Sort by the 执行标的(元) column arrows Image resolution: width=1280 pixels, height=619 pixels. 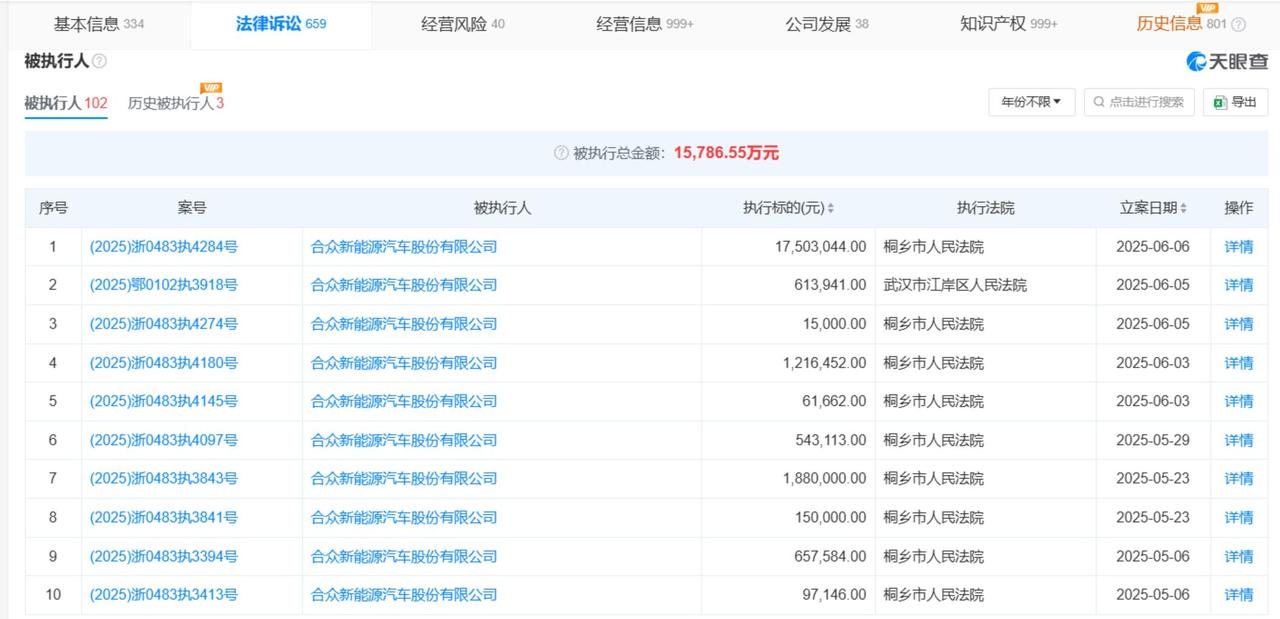click(x=830, y=208)
